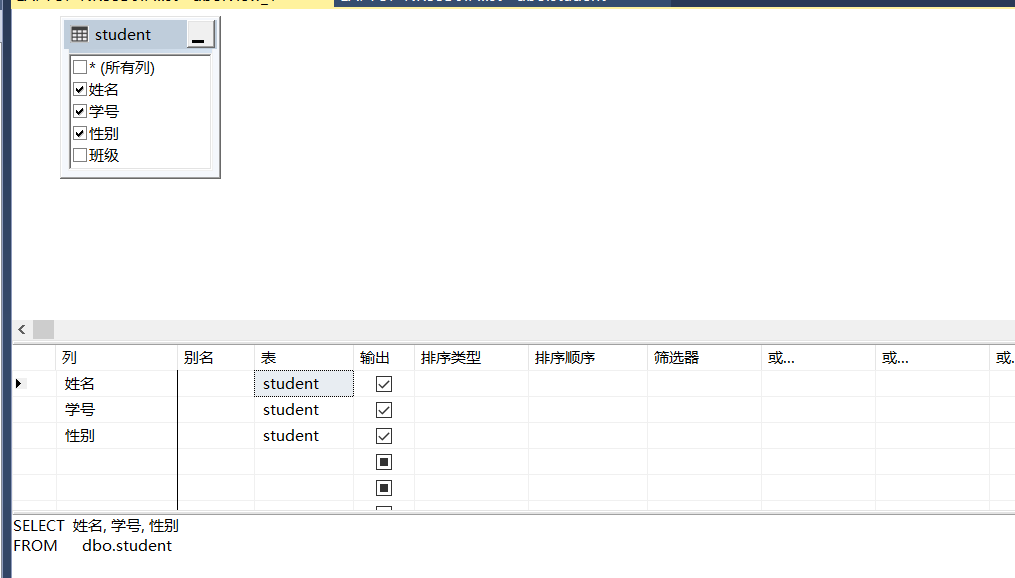The image size is (1015, 578).
Task: Click the FROM dbo.student line in SQL pane
Action: [93, 546]
